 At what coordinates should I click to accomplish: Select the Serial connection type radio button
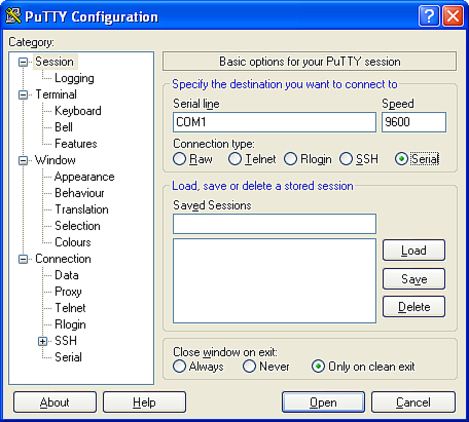[401, 159]
